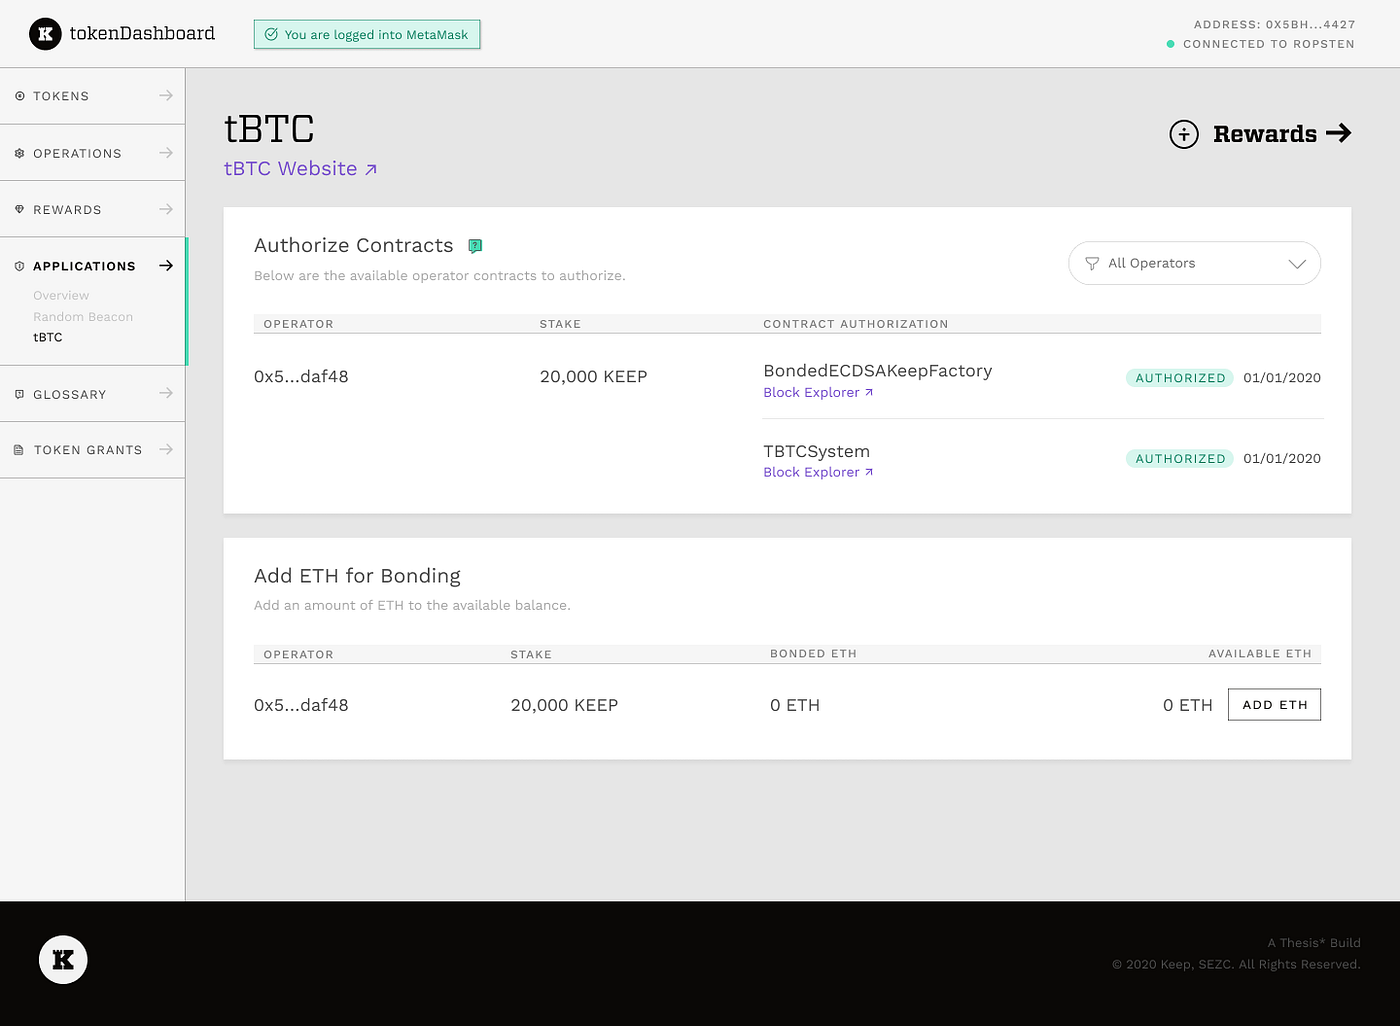Screen dimensions: 1400x1026
Task: Click 20,000 KEEP stake in Authorize Contracts
Action: pos(593,377)
